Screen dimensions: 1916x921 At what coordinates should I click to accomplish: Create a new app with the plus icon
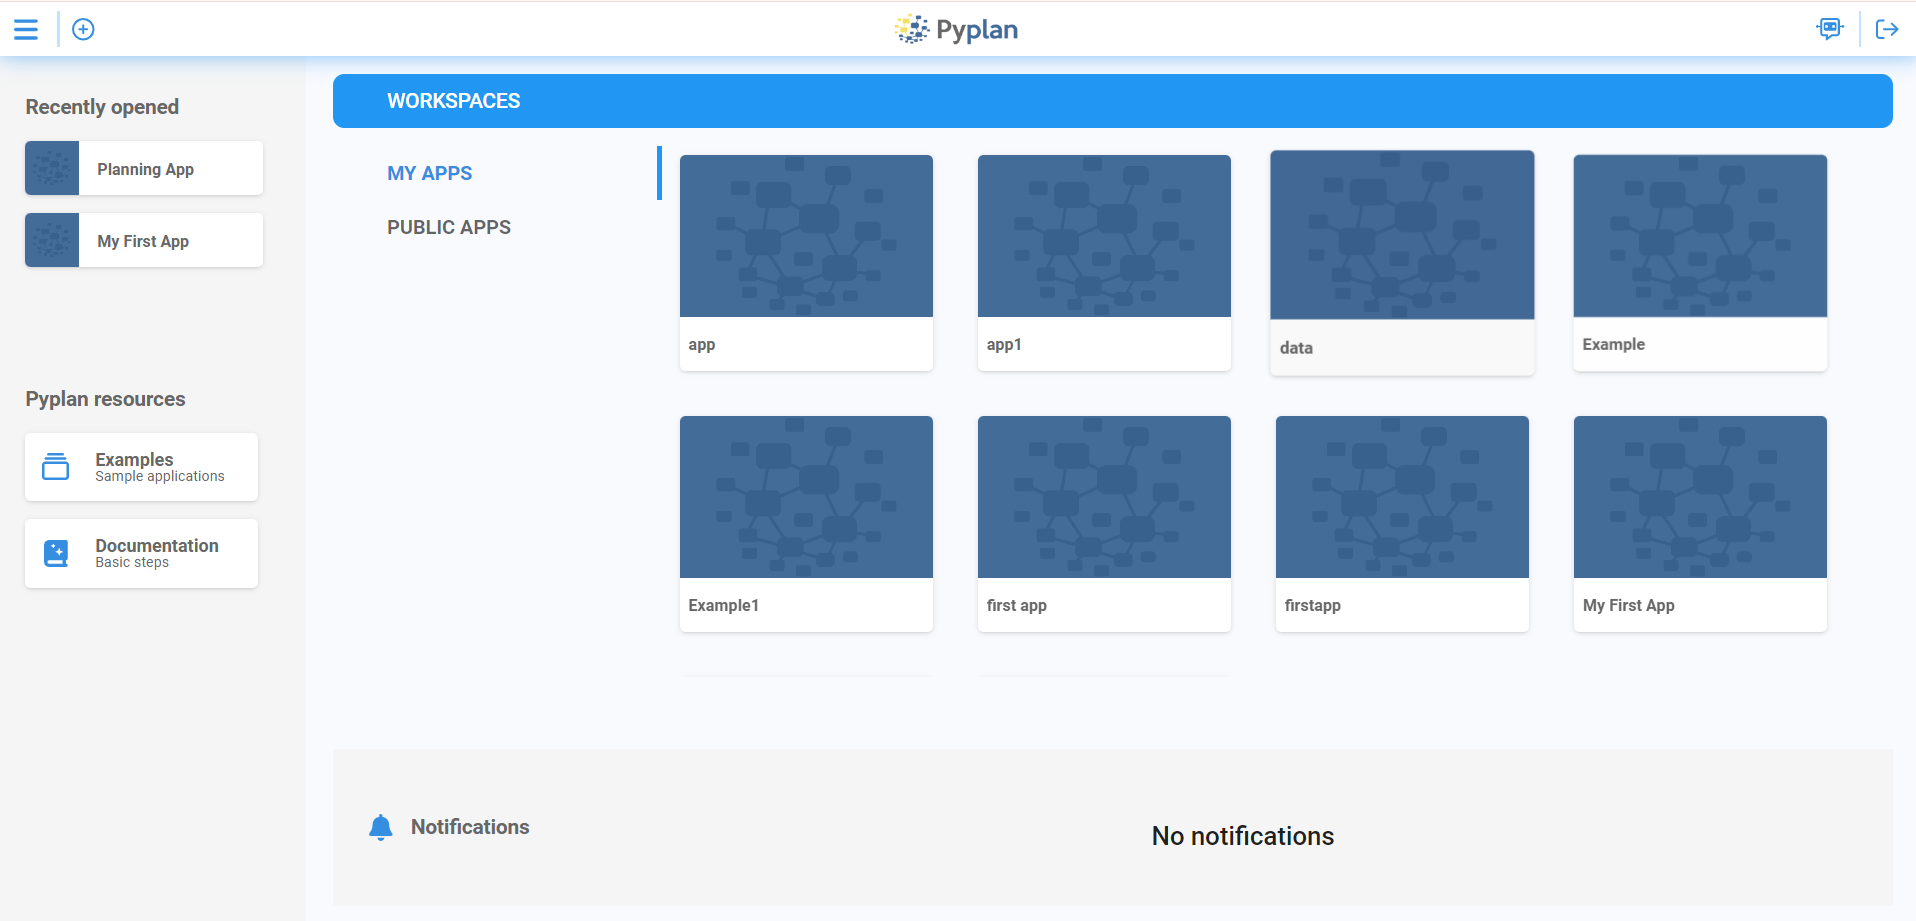click(x=83, y=29)
